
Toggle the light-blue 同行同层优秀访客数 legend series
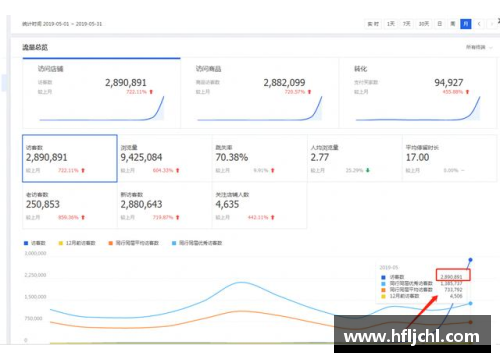[x=197, y=243]
